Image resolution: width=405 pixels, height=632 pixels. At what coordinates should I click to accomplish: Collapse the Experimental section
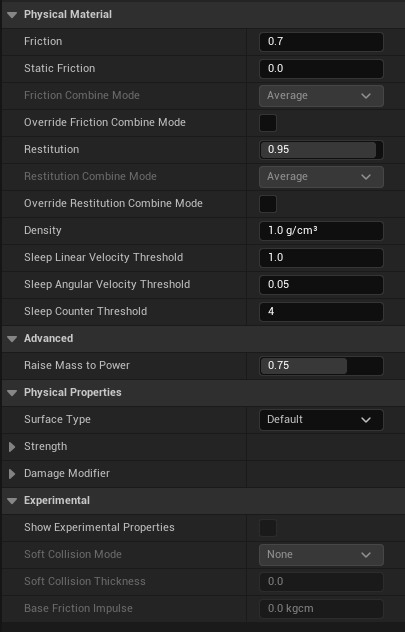[12, 501]
